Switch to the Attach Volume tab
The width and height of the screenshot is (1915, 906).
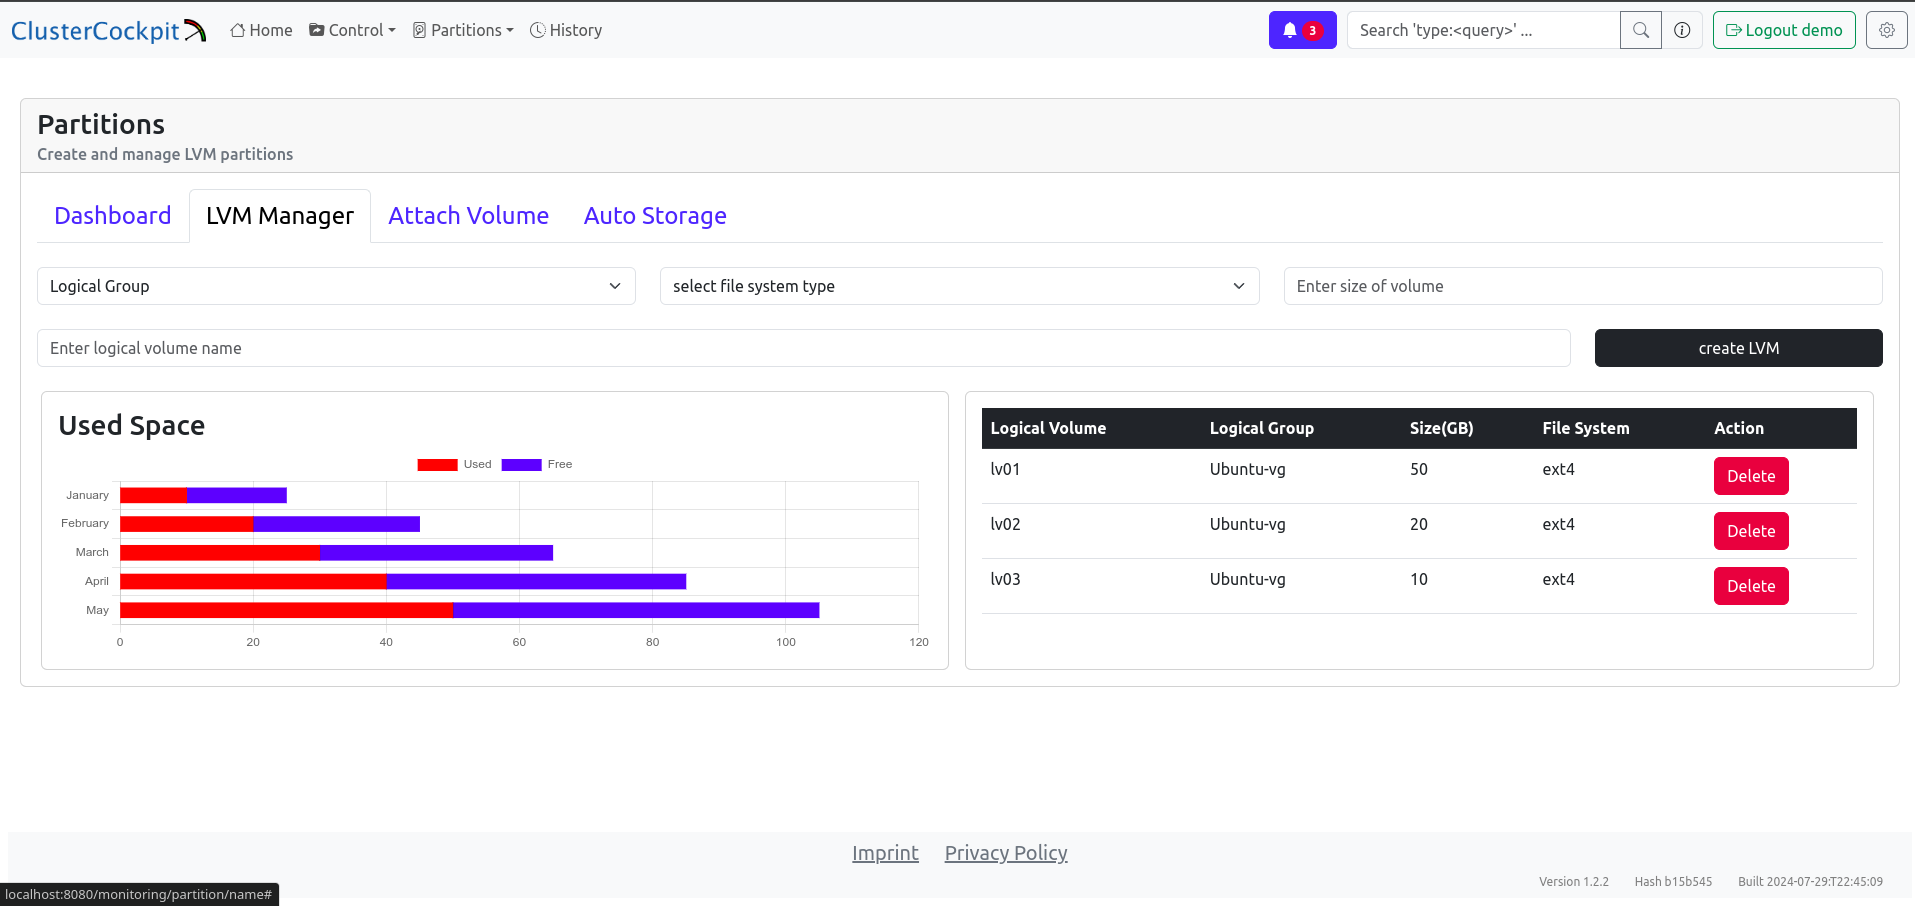click(x=468, y=216)
